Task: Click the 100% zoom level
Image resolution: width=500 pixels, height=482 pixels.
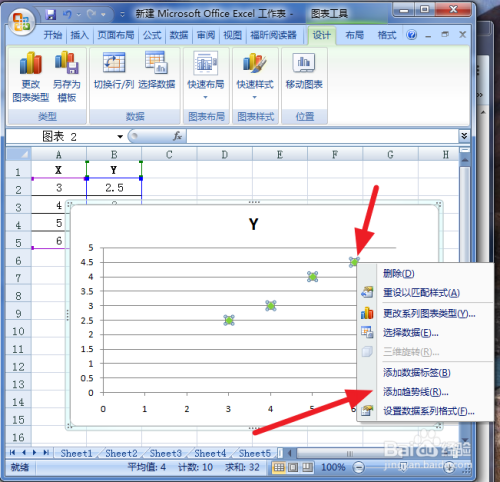Action: [333, 467]
